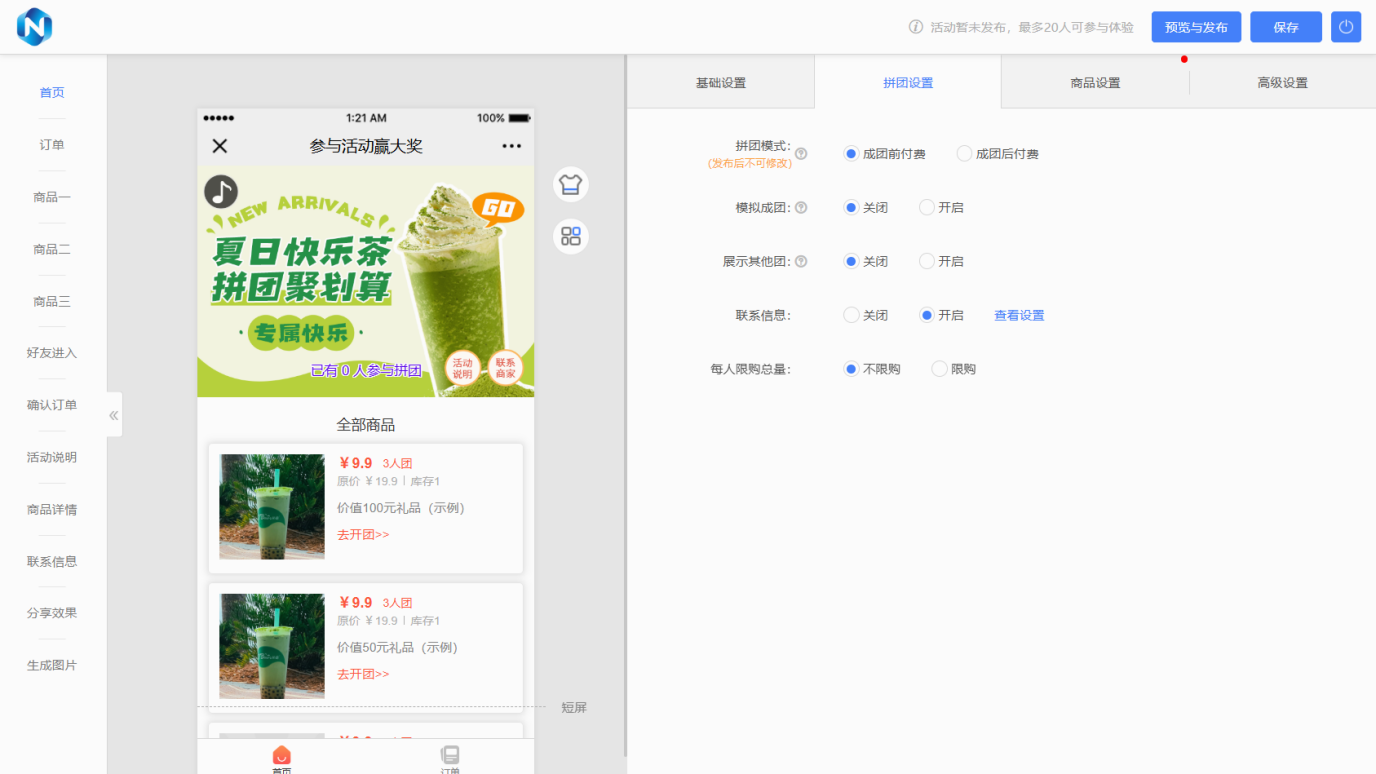Image resolution: width=1376 pixels, height=774 pixels.
Task: Click help icon beside 拼团模式
Action: pos(801,154)
